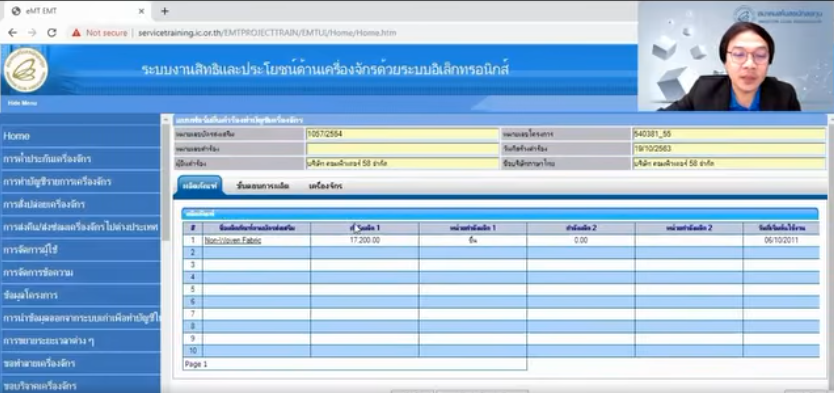Click the BOI logo in the header
The image size is (834, 393).
click(x=25, y=70)
